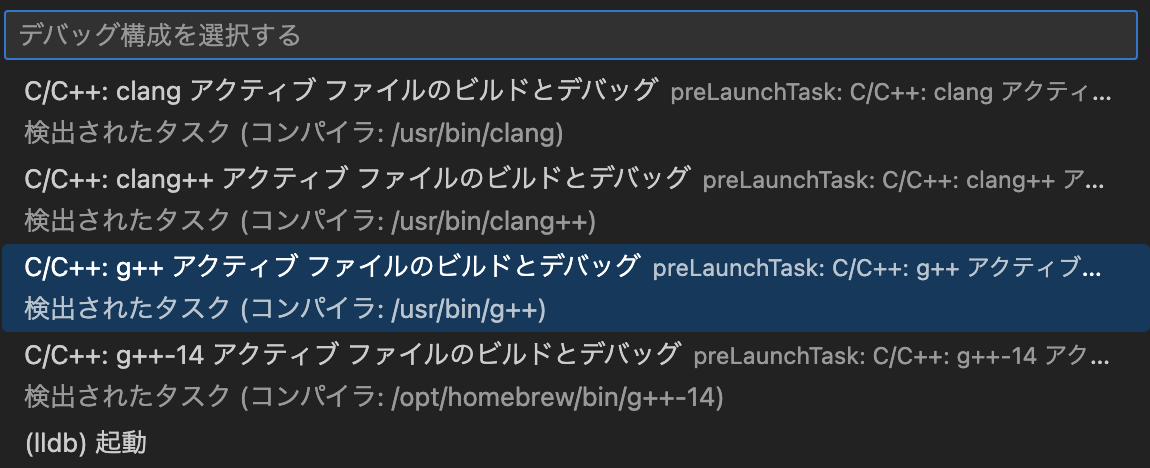Image resolution: width=1150 pixels, height=468 pixels.
Task: Select C/C++: clang アクティブ ファイルのビルドとデバッグ
Action: click(341, 91)
